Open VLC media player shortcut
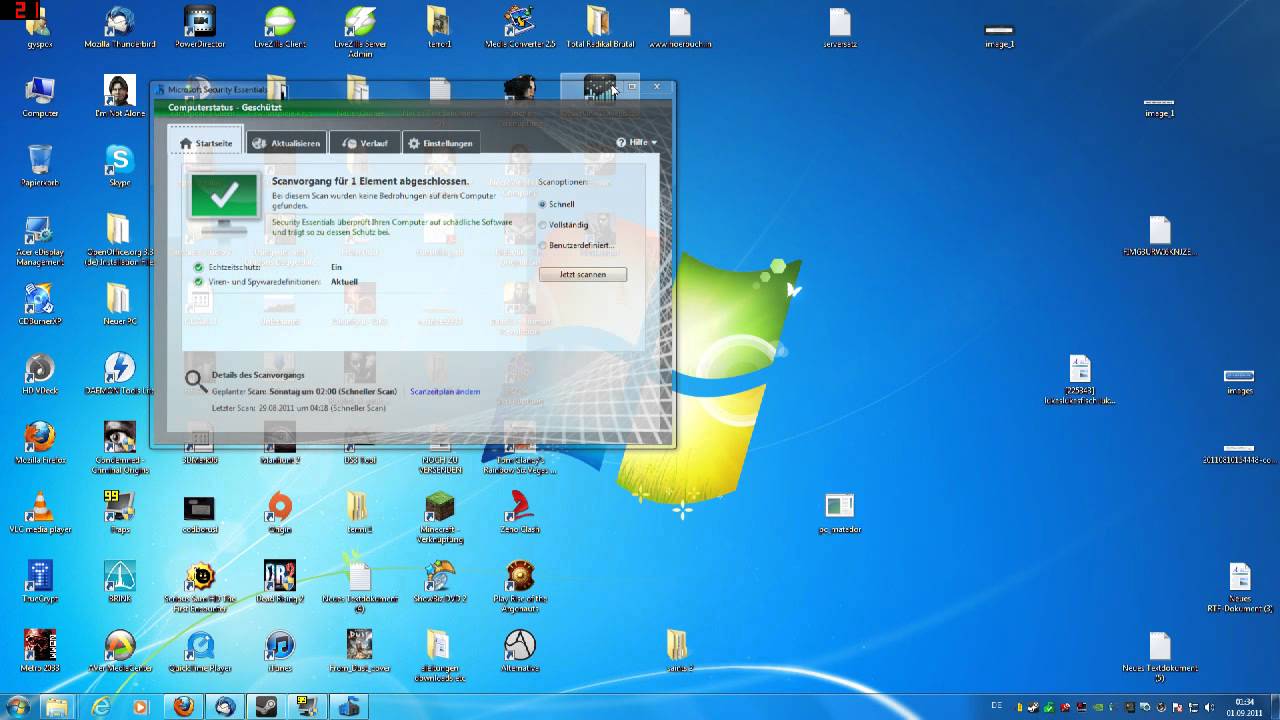Viewport: 1280px width, 720px height. coord(40,512)
